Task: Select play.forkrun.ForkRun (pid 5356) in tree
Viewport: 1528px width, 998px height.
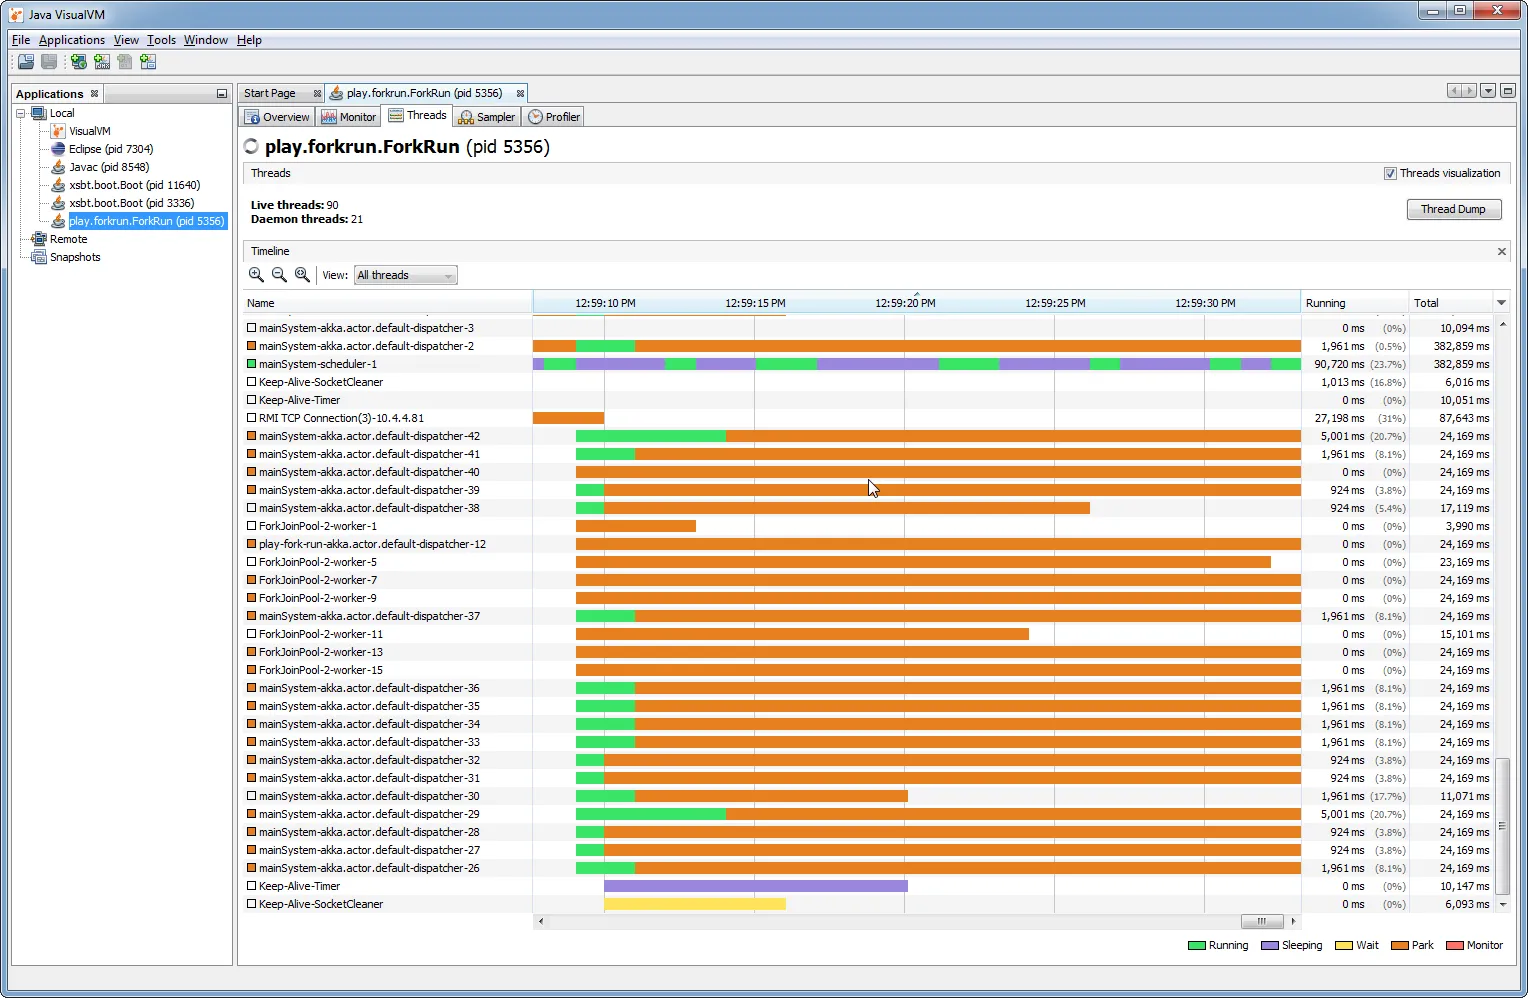Action: tap(147, 221)
